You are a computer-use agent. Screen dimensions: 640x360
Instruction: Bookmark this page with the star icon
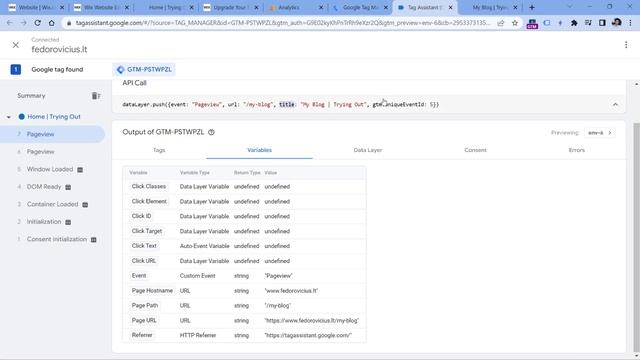[515, 23]
